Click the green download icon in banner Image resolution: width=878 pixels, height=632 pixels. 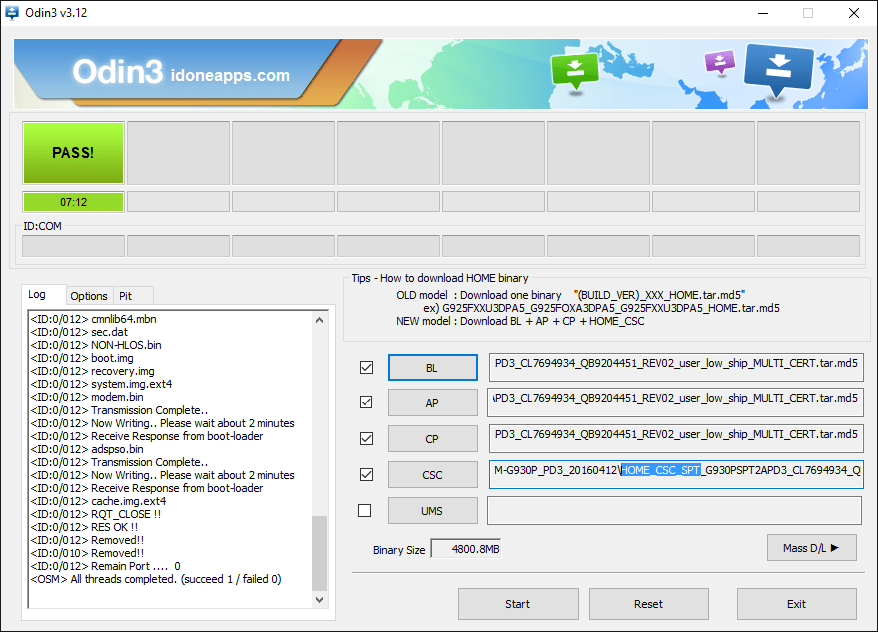click(x=575, y=71)
